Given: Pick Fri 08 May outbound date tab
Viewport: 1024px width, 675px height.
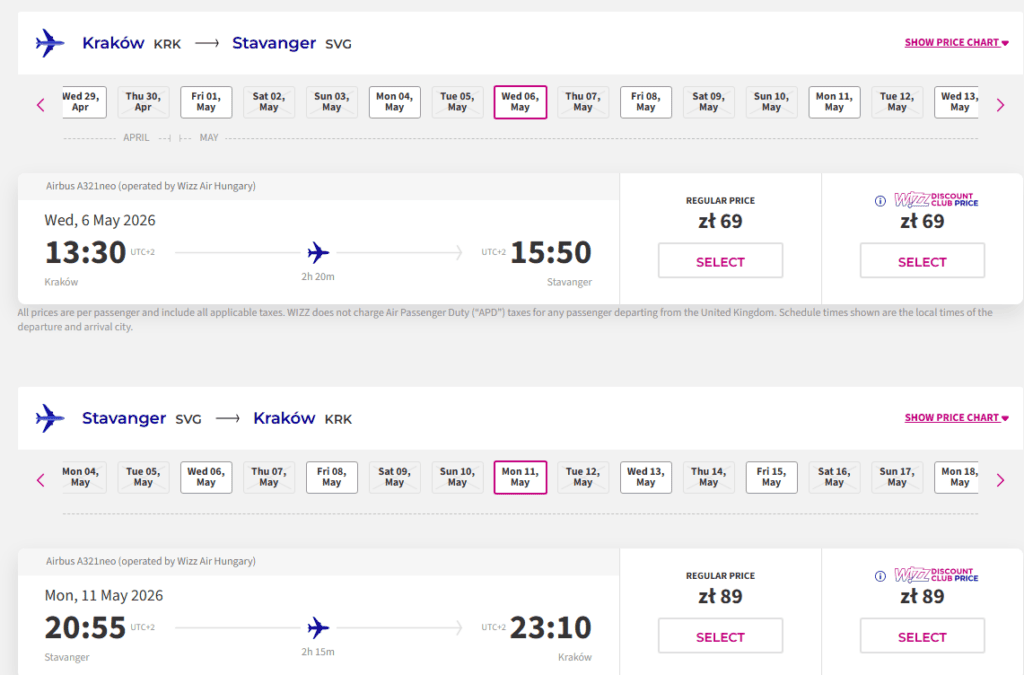Looking at the screenshot, I should pos(646,102).
